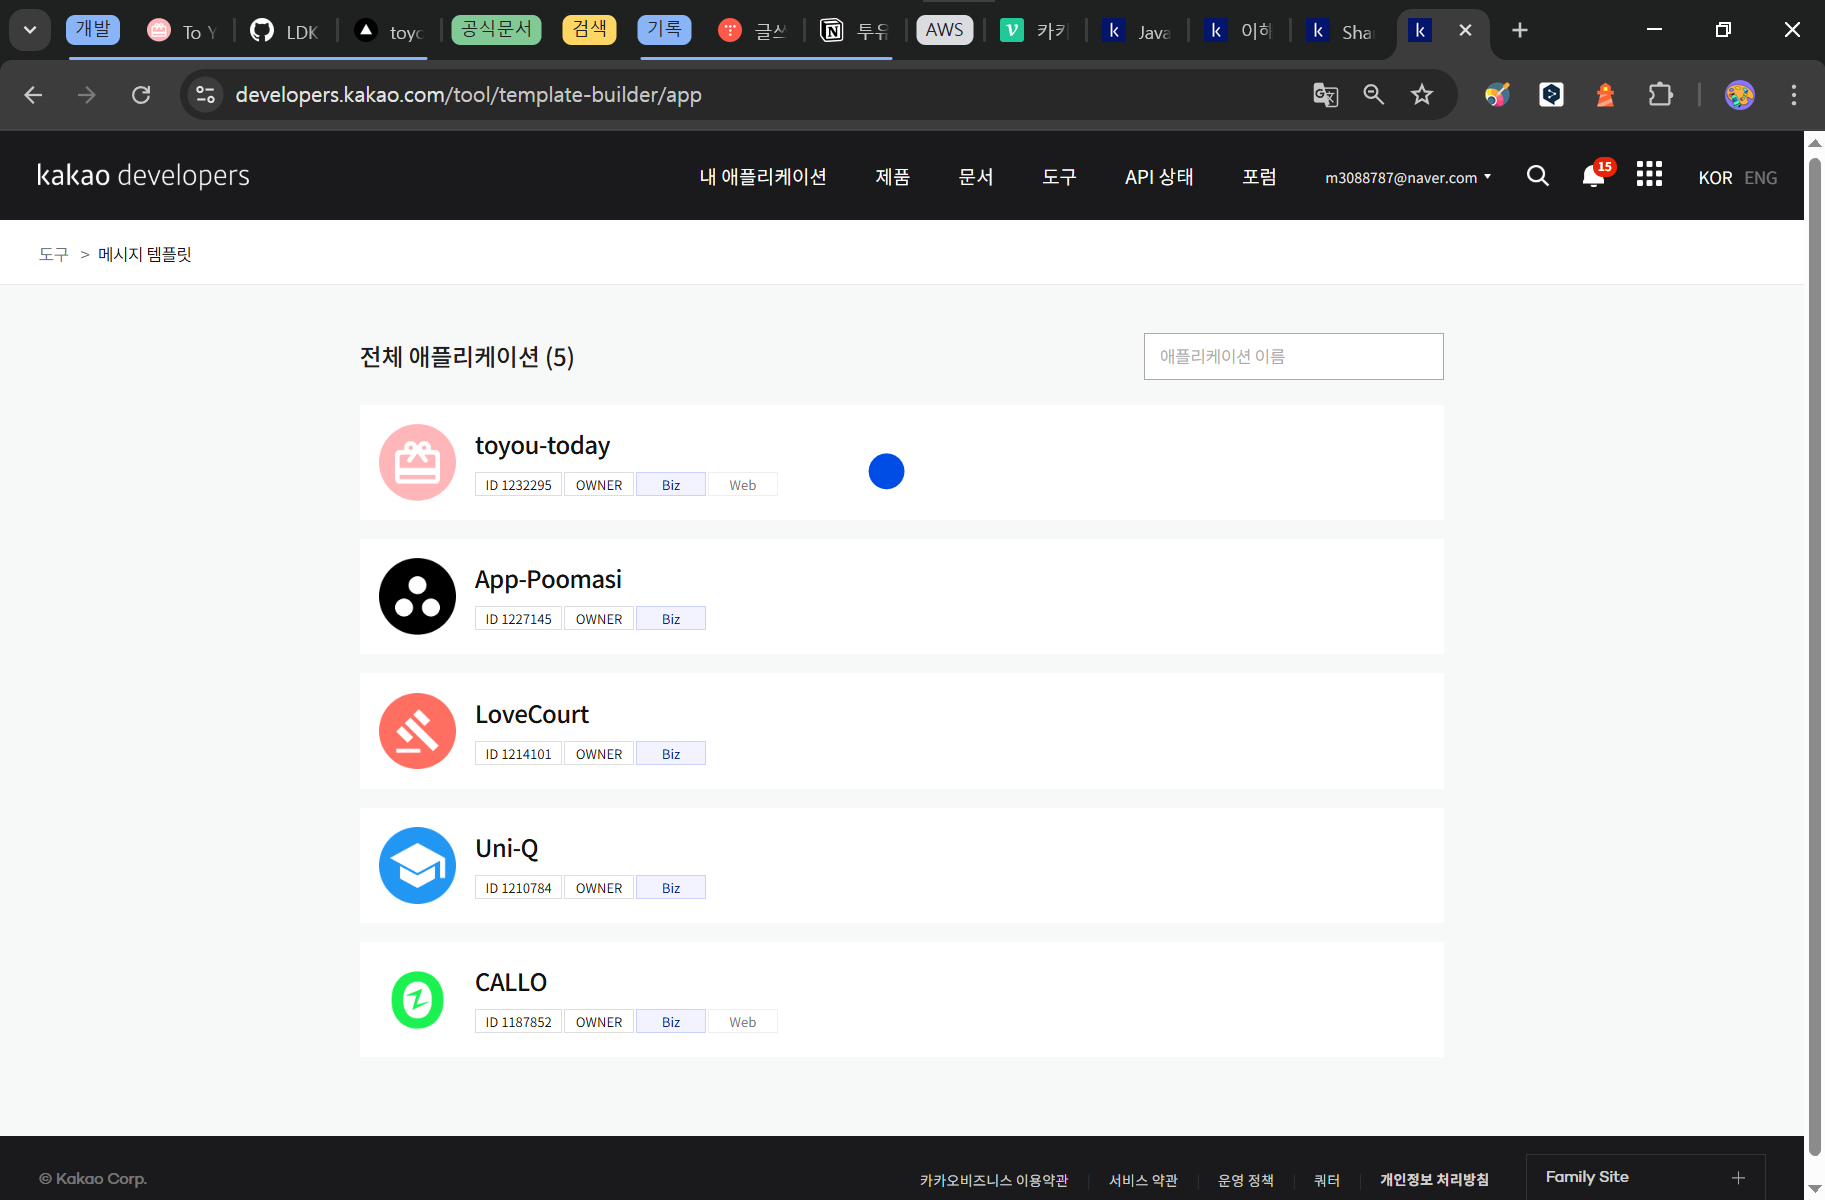Reload the current page
The image size is (1825, 1200).
(141, 95)
